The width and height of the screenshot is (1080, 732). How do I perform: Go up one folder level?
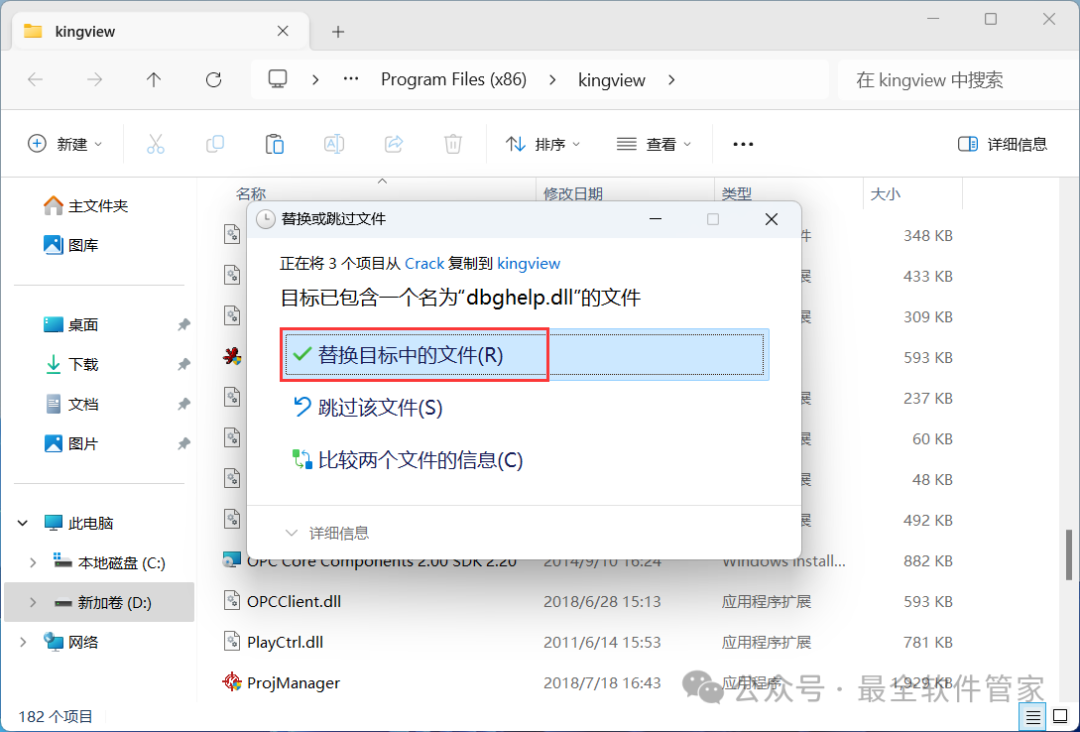coord(154,80)
